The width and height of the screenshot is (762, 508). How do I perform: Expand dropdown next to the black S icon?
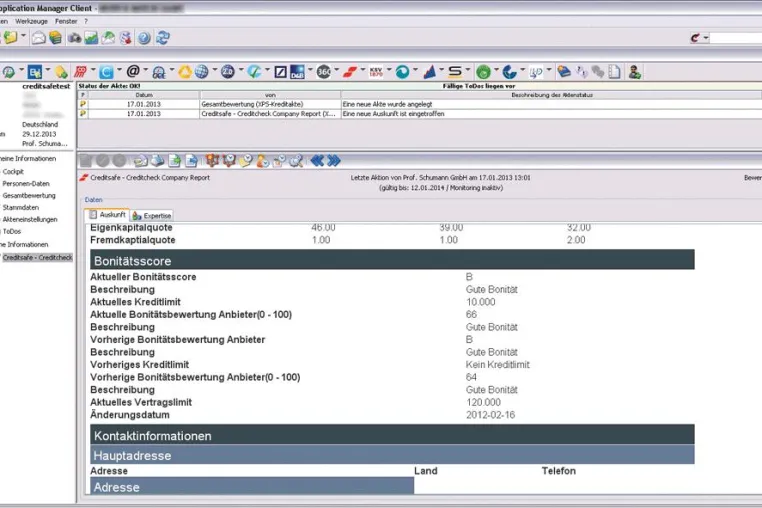[468, 70]
